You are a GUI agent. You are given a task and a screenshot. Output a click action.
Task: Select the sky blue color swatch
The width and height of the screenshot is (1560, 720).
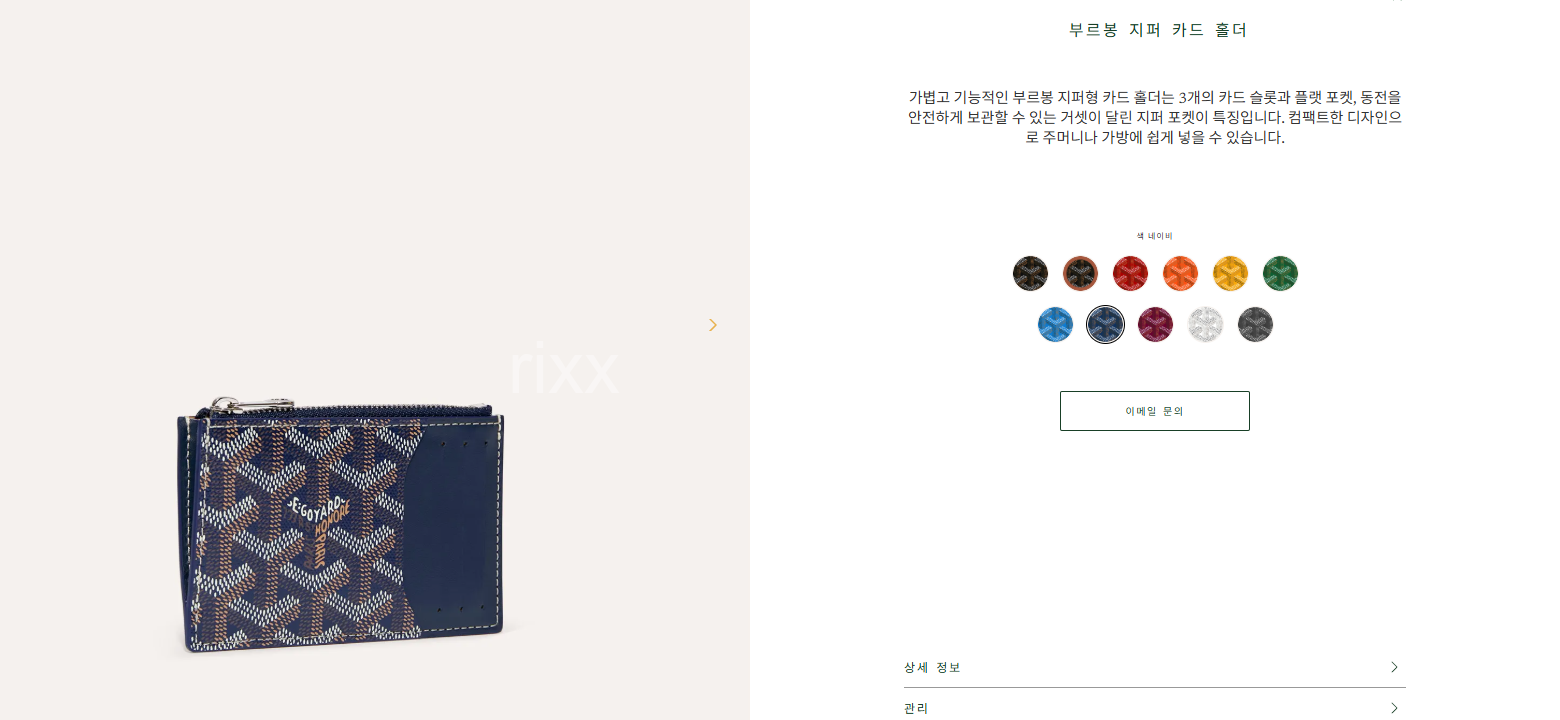pos(1055,324)
